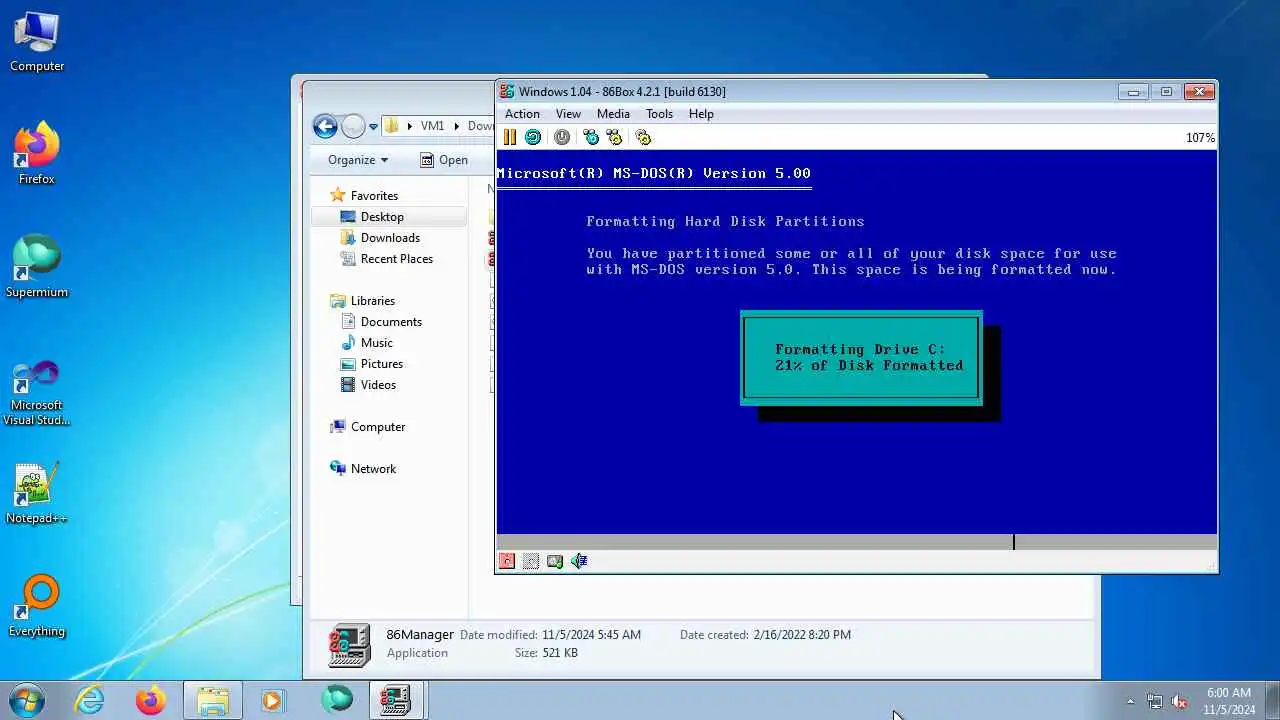Open the Help menu in 86Box
Viewport: 1280px width, 720px height.
click(x=701, y=114)
